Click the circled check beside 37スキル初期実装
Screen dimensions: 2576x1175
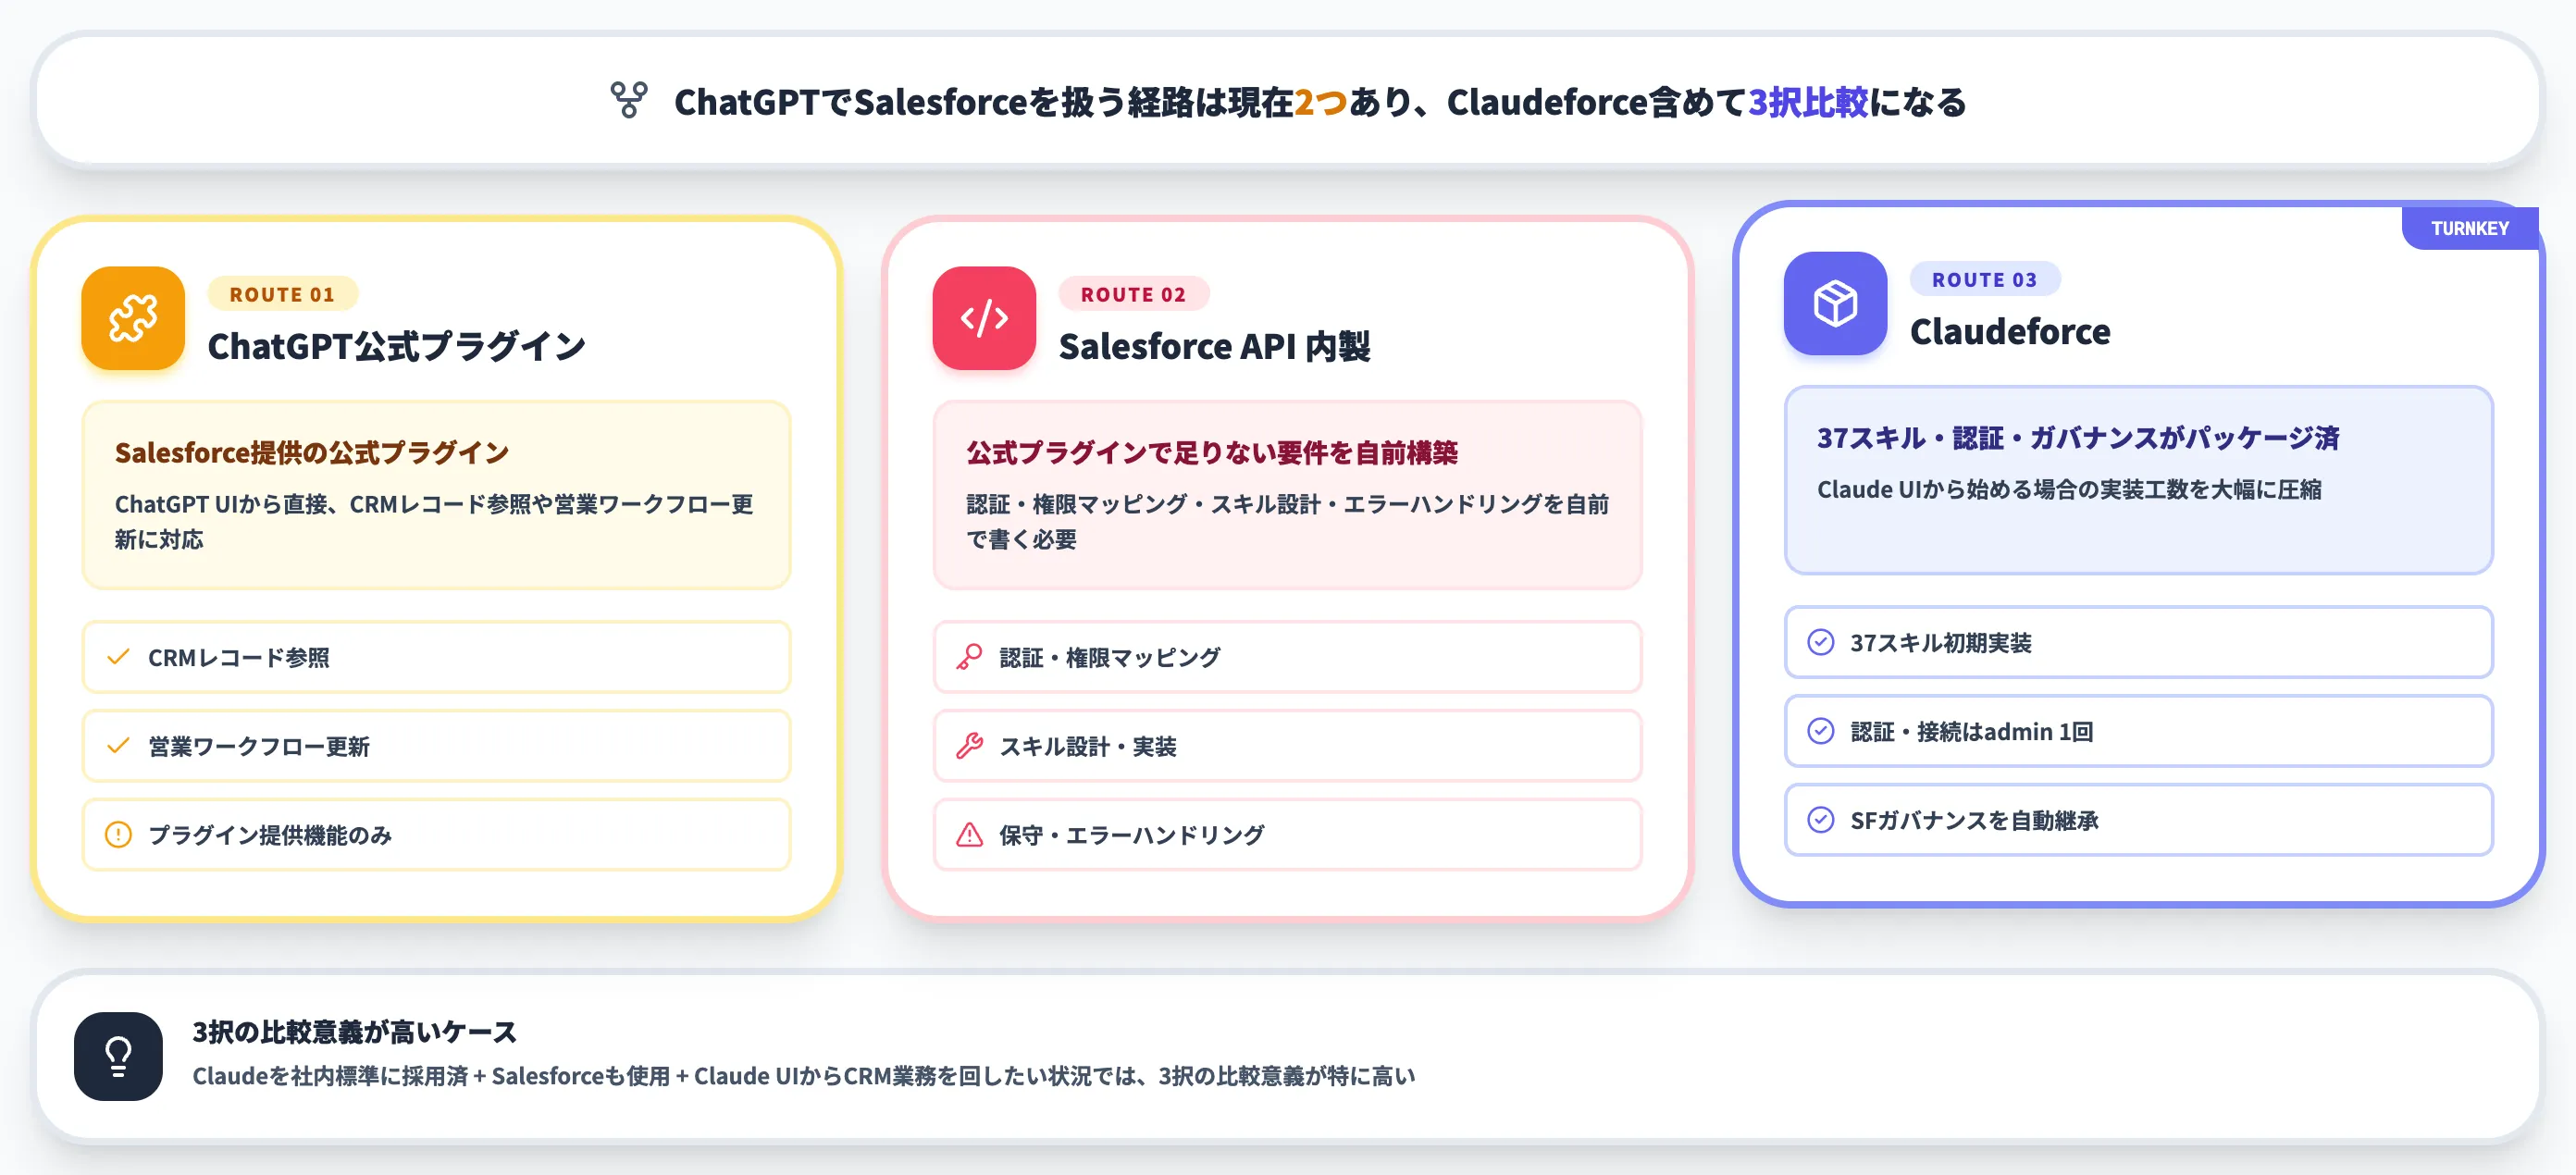coord(1820,642)
